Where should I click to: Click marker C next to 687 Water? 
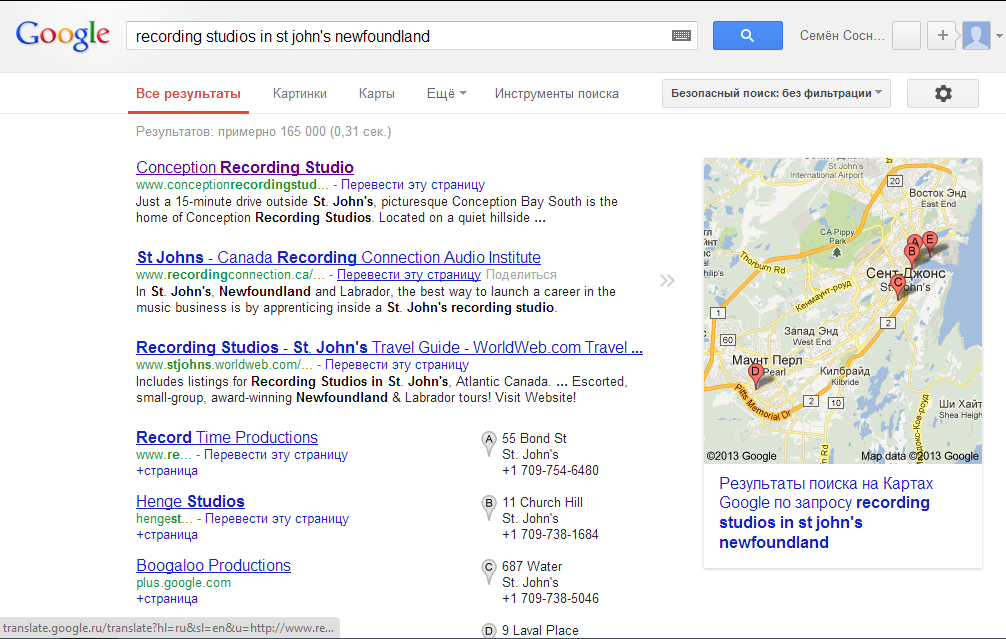tap(489, 571)
